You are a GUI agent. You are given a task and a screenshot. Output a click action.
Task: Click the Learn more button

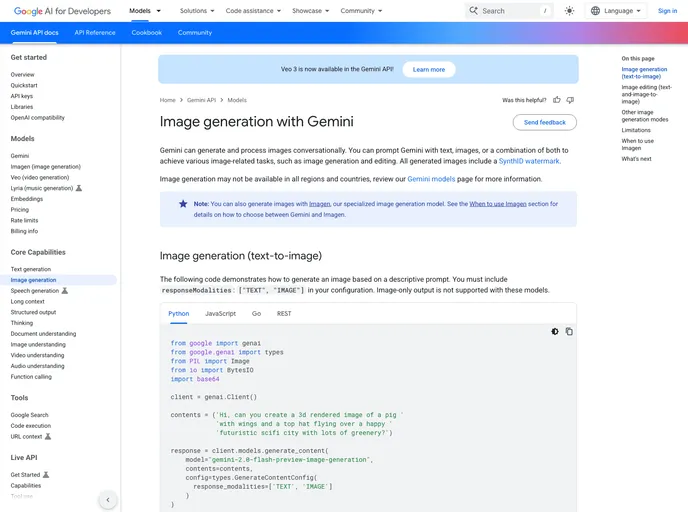click(429, 69)
